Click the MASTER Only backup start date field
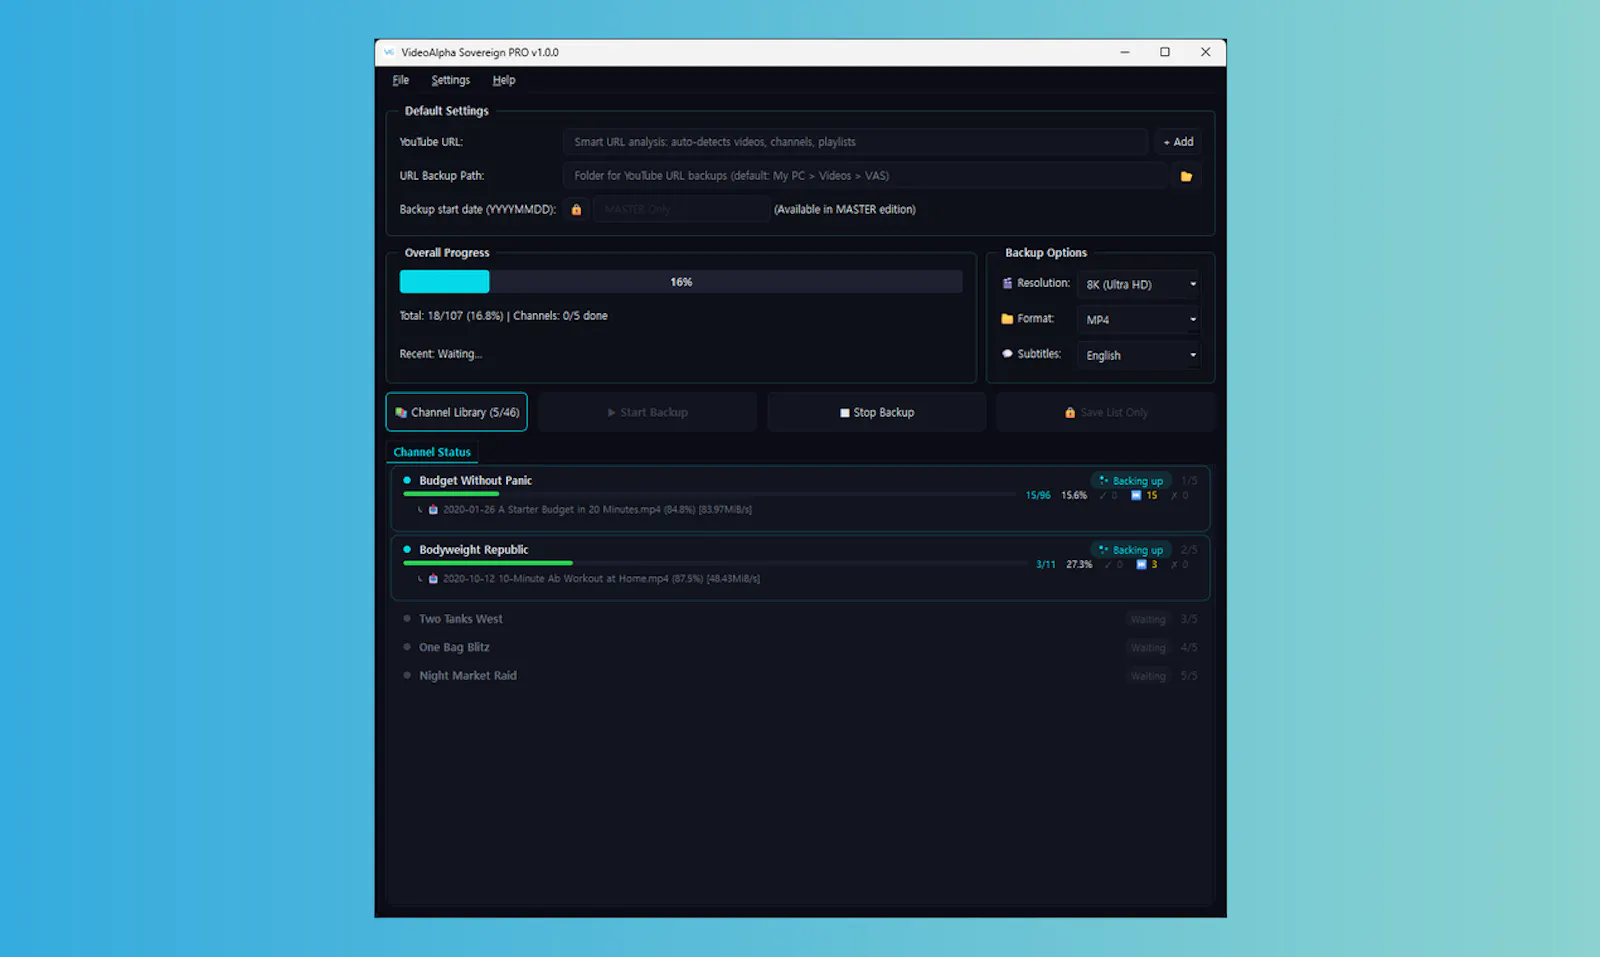 point(681,209)
